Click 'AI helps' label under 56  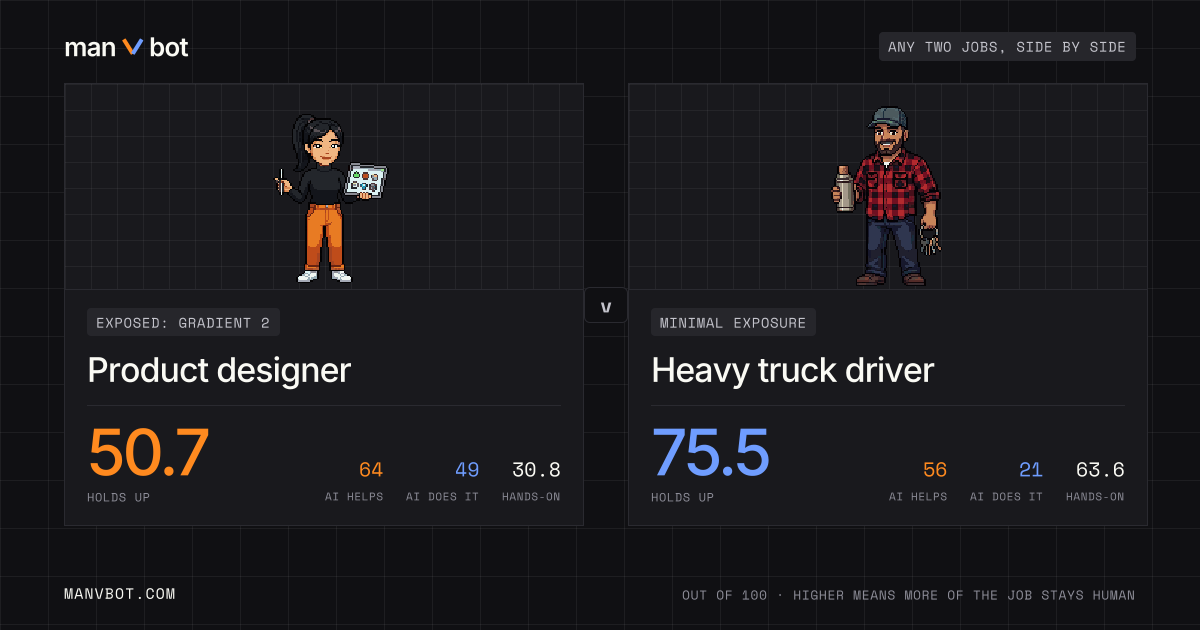[x=918, y=497]
